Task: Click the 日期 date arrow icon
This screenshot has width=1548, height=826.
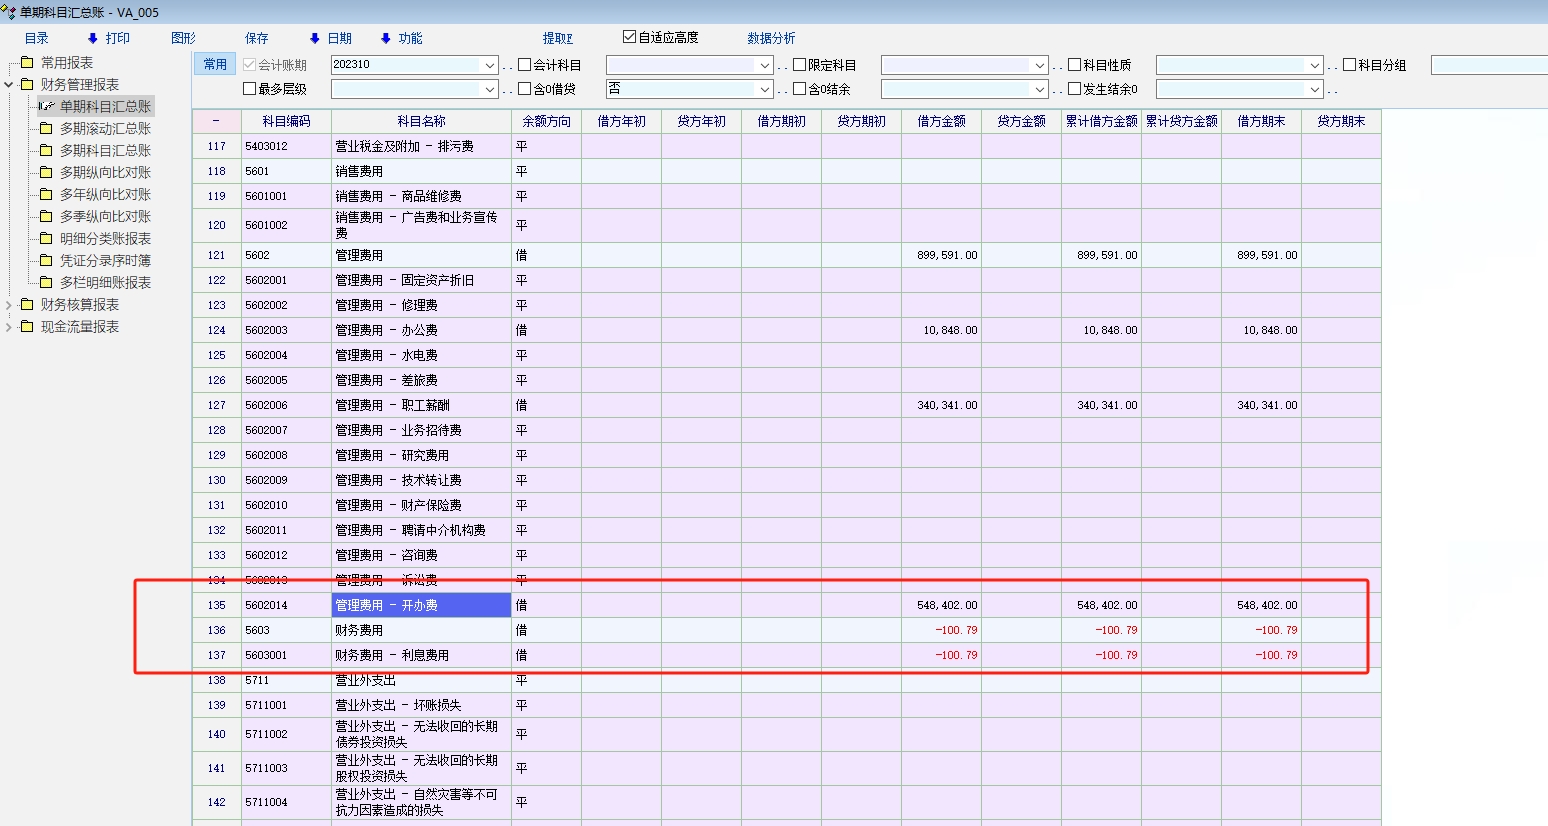Action: click(315, 38)
